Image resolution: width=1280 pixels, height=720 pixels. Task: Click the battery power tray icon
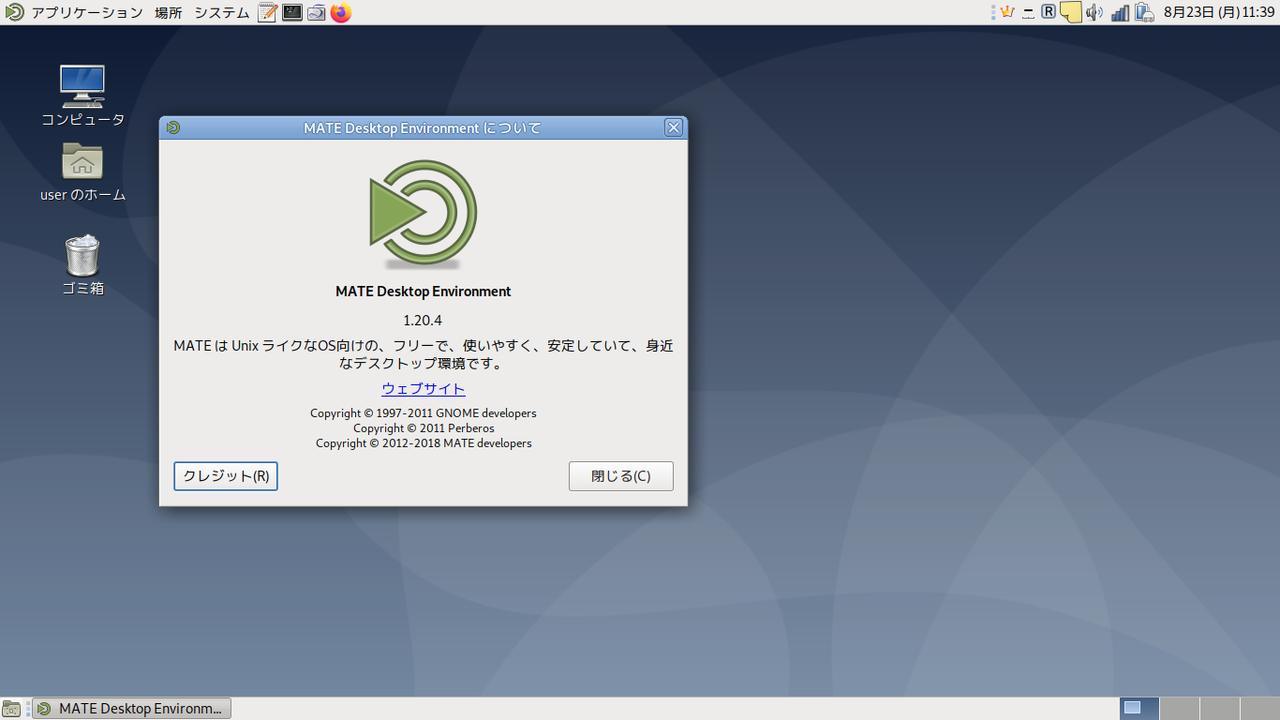(1144, 13)
